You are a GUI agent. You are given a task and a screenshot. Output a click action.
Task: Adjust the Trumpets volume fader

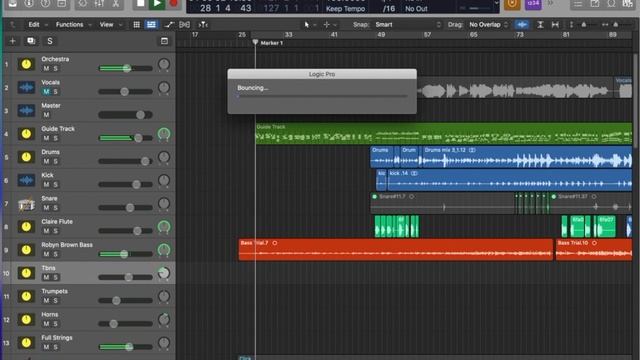(116, 300)
